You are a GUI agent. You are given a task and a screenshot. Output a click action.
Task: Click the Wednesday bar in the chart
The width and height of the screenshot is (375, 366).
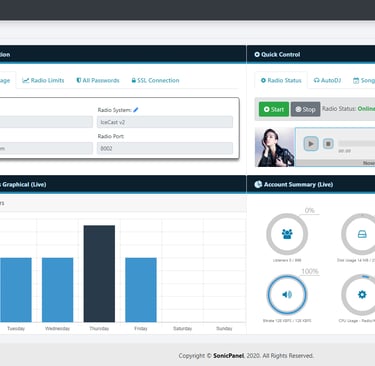(x=57, y=290)
